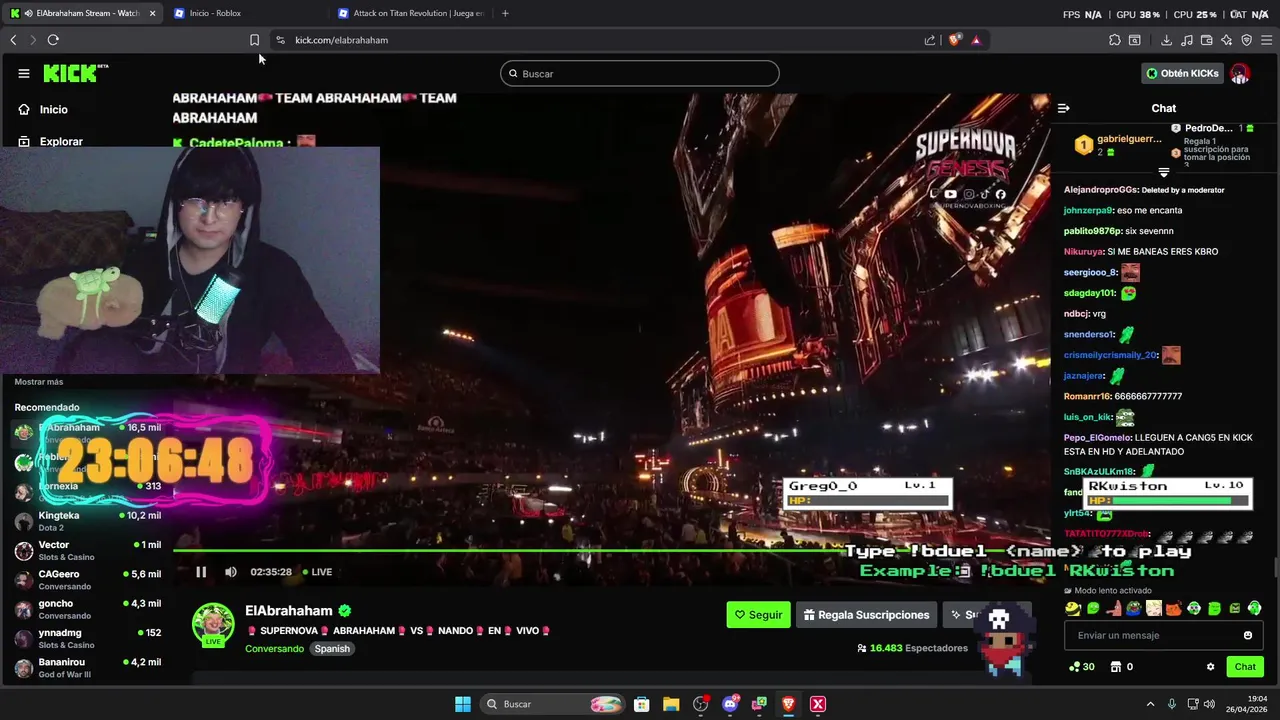This screenshot has height=720, width=1280.
Task: Click the Buscar search box on Kick
Action: [640, 73]
